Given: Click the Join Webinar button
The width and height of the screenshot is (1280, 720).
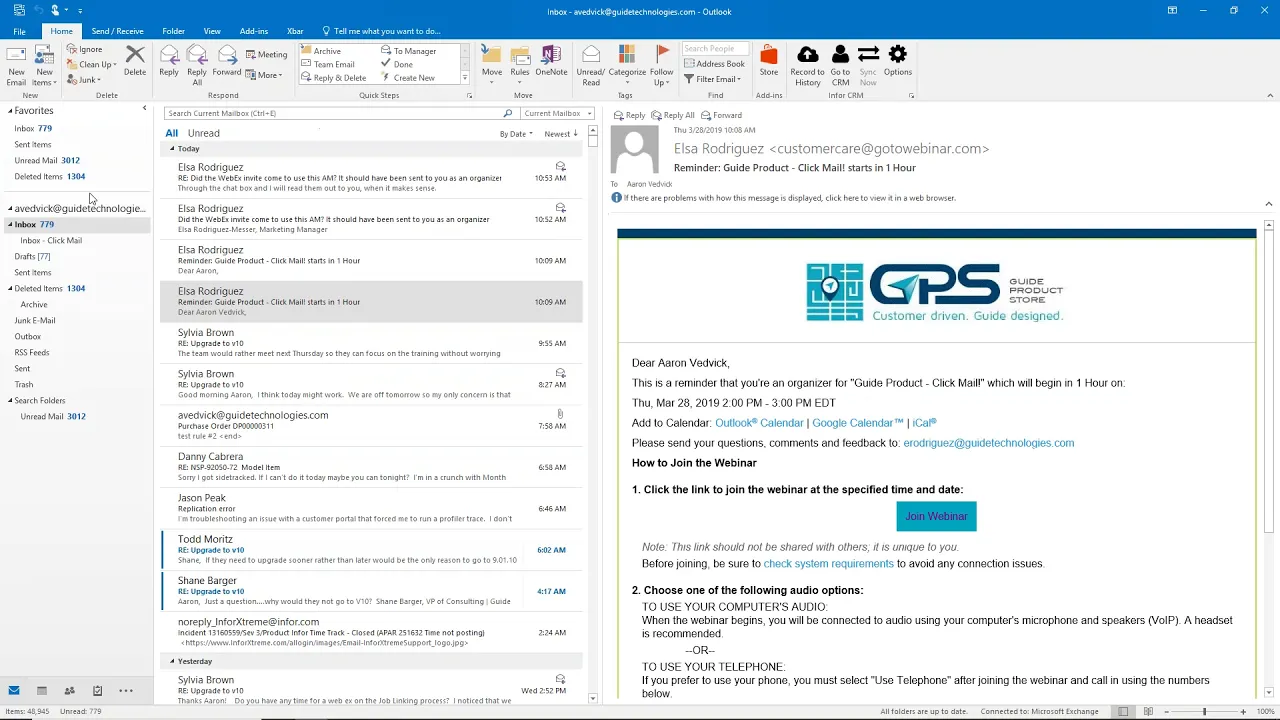Looking at the screenshot, I should click(x=936, y=516).
